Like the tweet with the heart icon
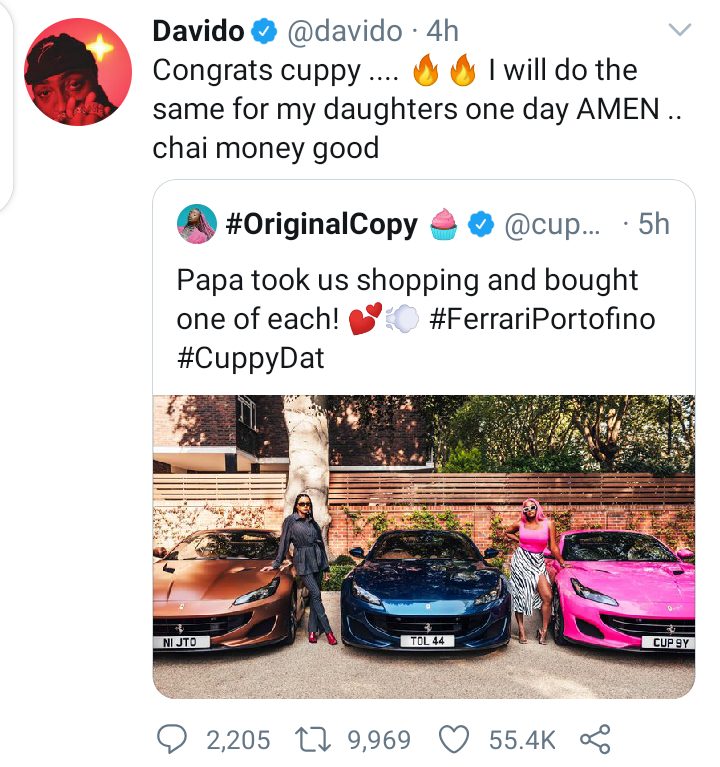Image resolution: width=720 pixels, height=767 pixels. [x=455, y=739]
